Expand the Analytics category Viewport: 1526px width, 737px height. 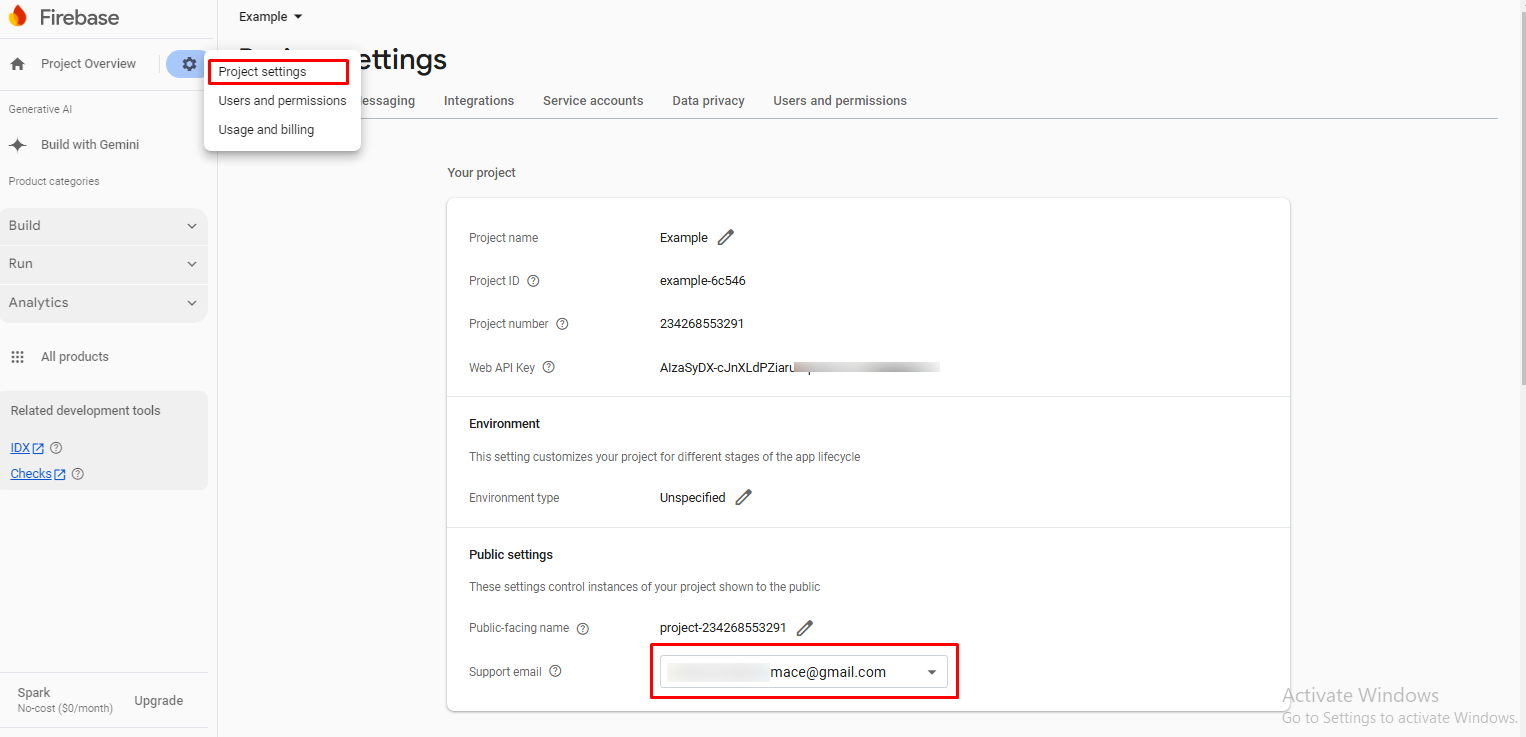[x=104, y=303]
